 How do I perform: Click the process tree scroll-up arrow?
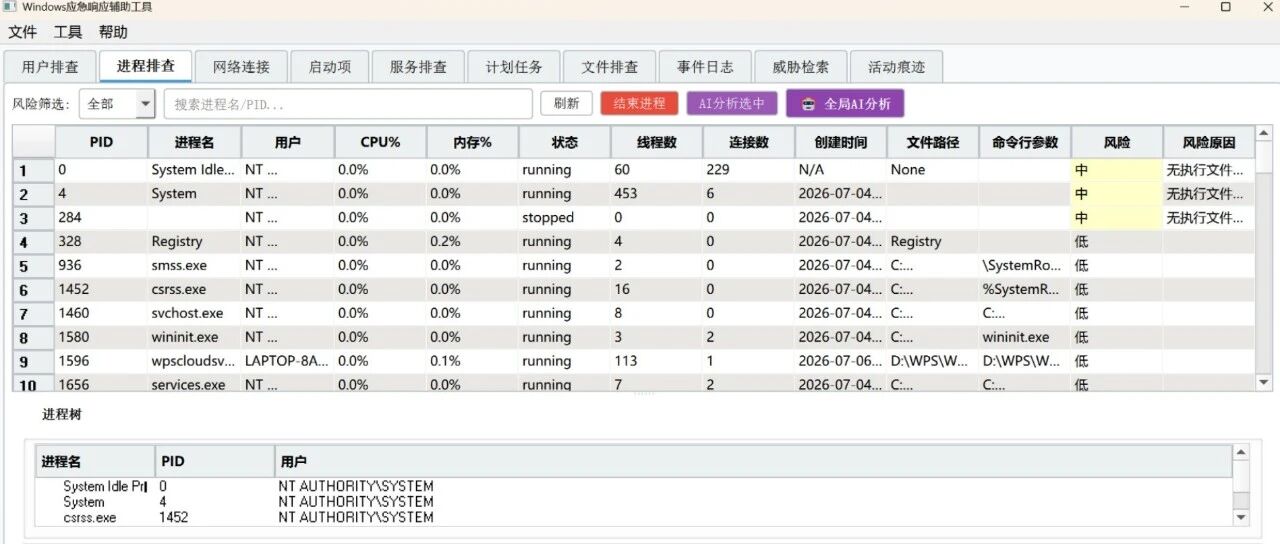coord(1241,453)
